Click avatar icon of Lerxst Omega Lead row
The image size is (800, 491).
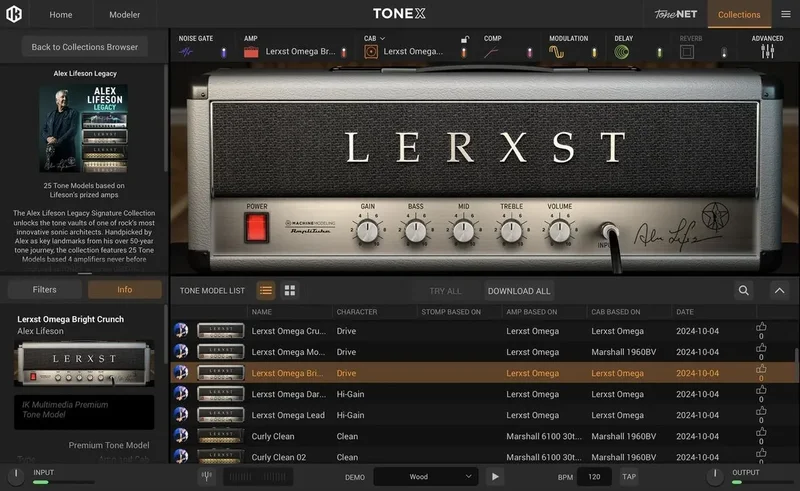click(181, 414)
